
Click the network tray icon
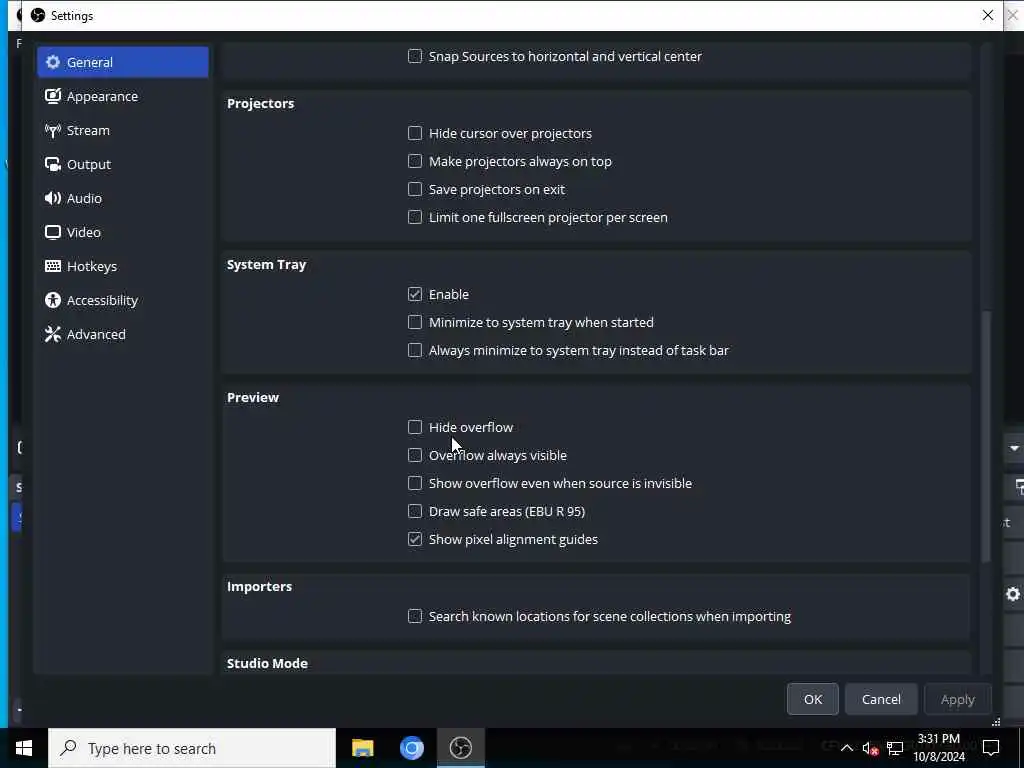coord(895,748)
